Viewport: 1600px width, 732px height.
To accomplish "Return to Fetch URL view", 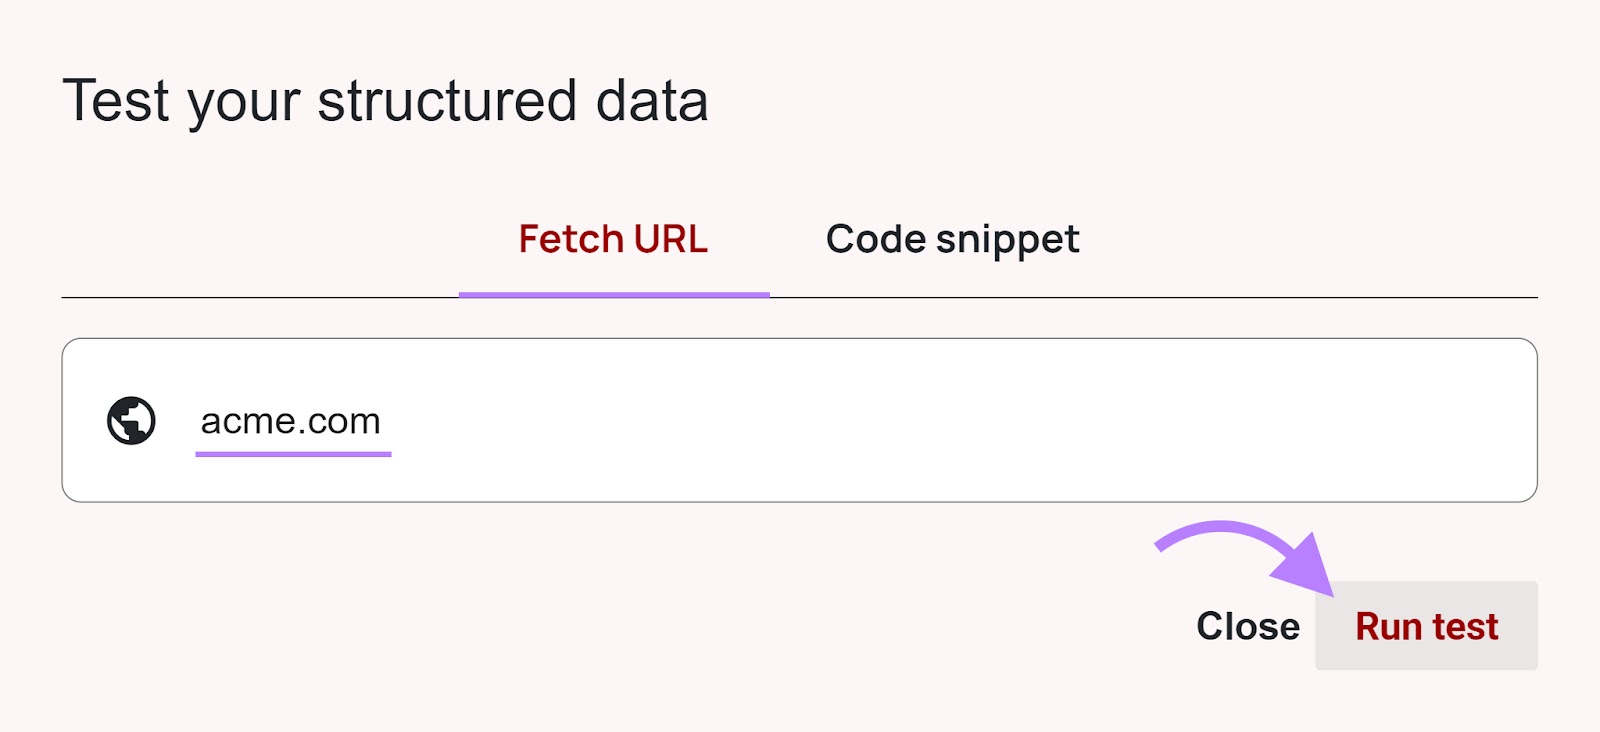I will point(613,239).
